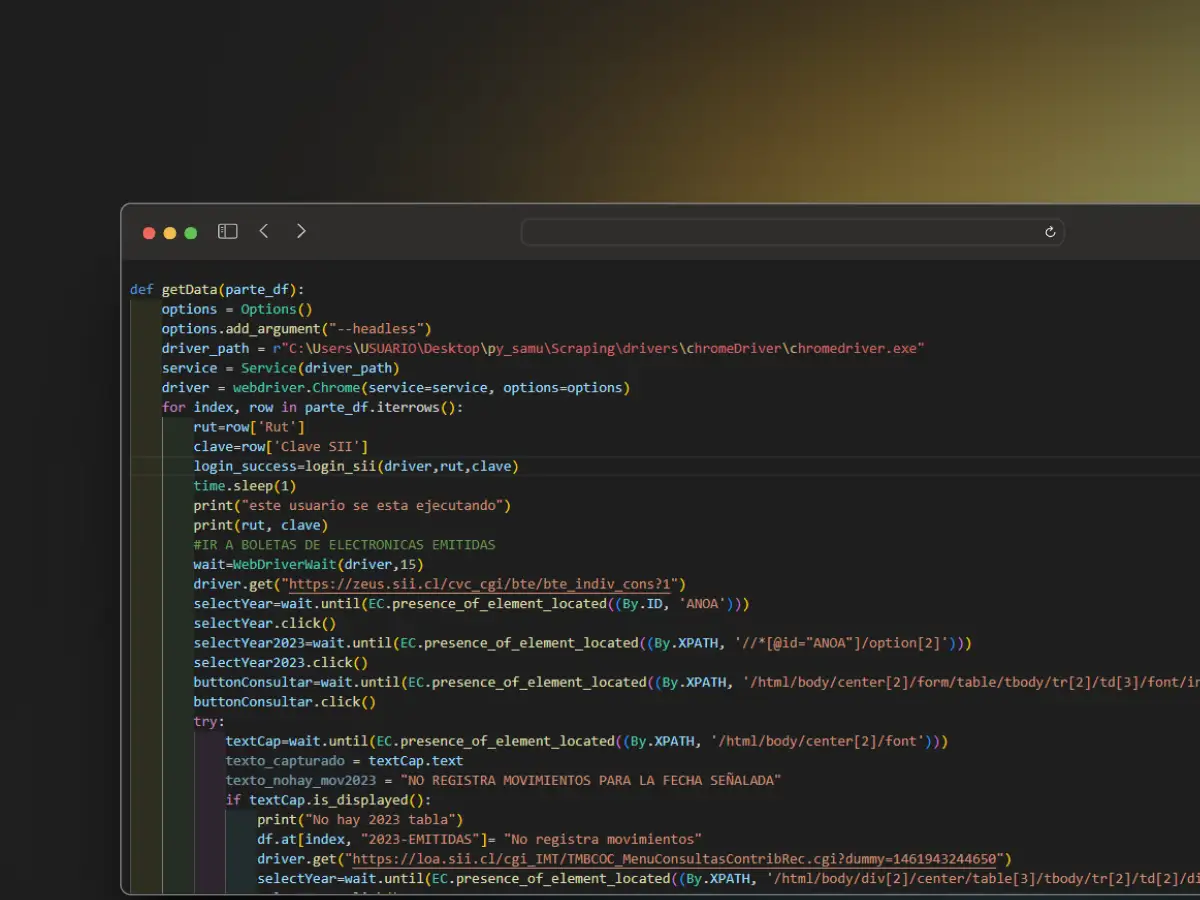Click the first selectYear.click() line
1200x900 pixels.
coord(265,623)
